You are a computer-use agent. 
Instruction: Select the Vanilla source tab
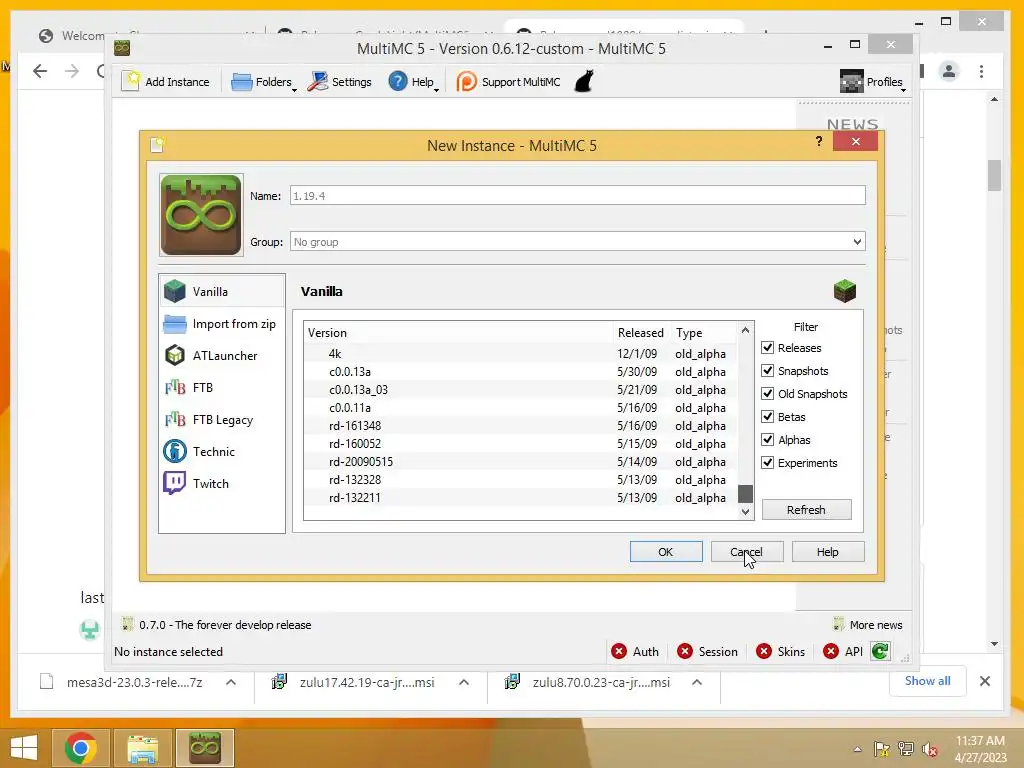pos(222,291)
